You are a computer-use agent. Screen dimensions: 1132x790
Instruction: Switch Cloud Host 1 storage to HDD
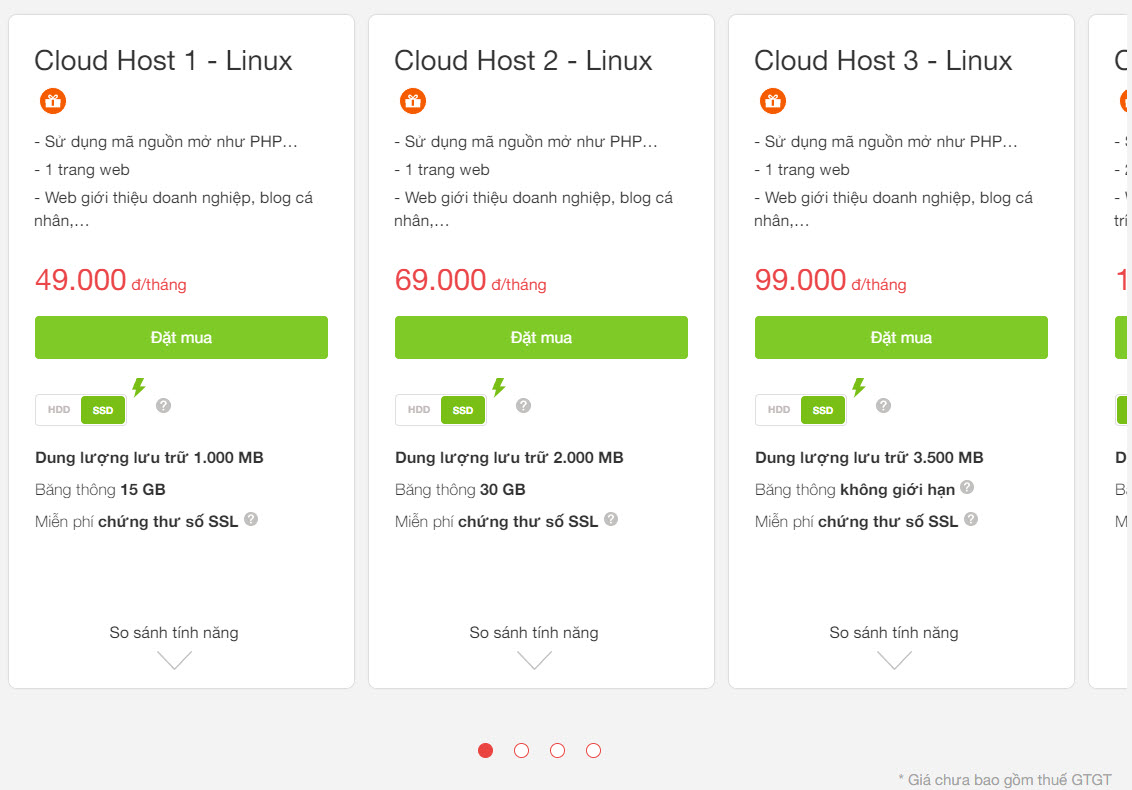[x=58, y=410]
